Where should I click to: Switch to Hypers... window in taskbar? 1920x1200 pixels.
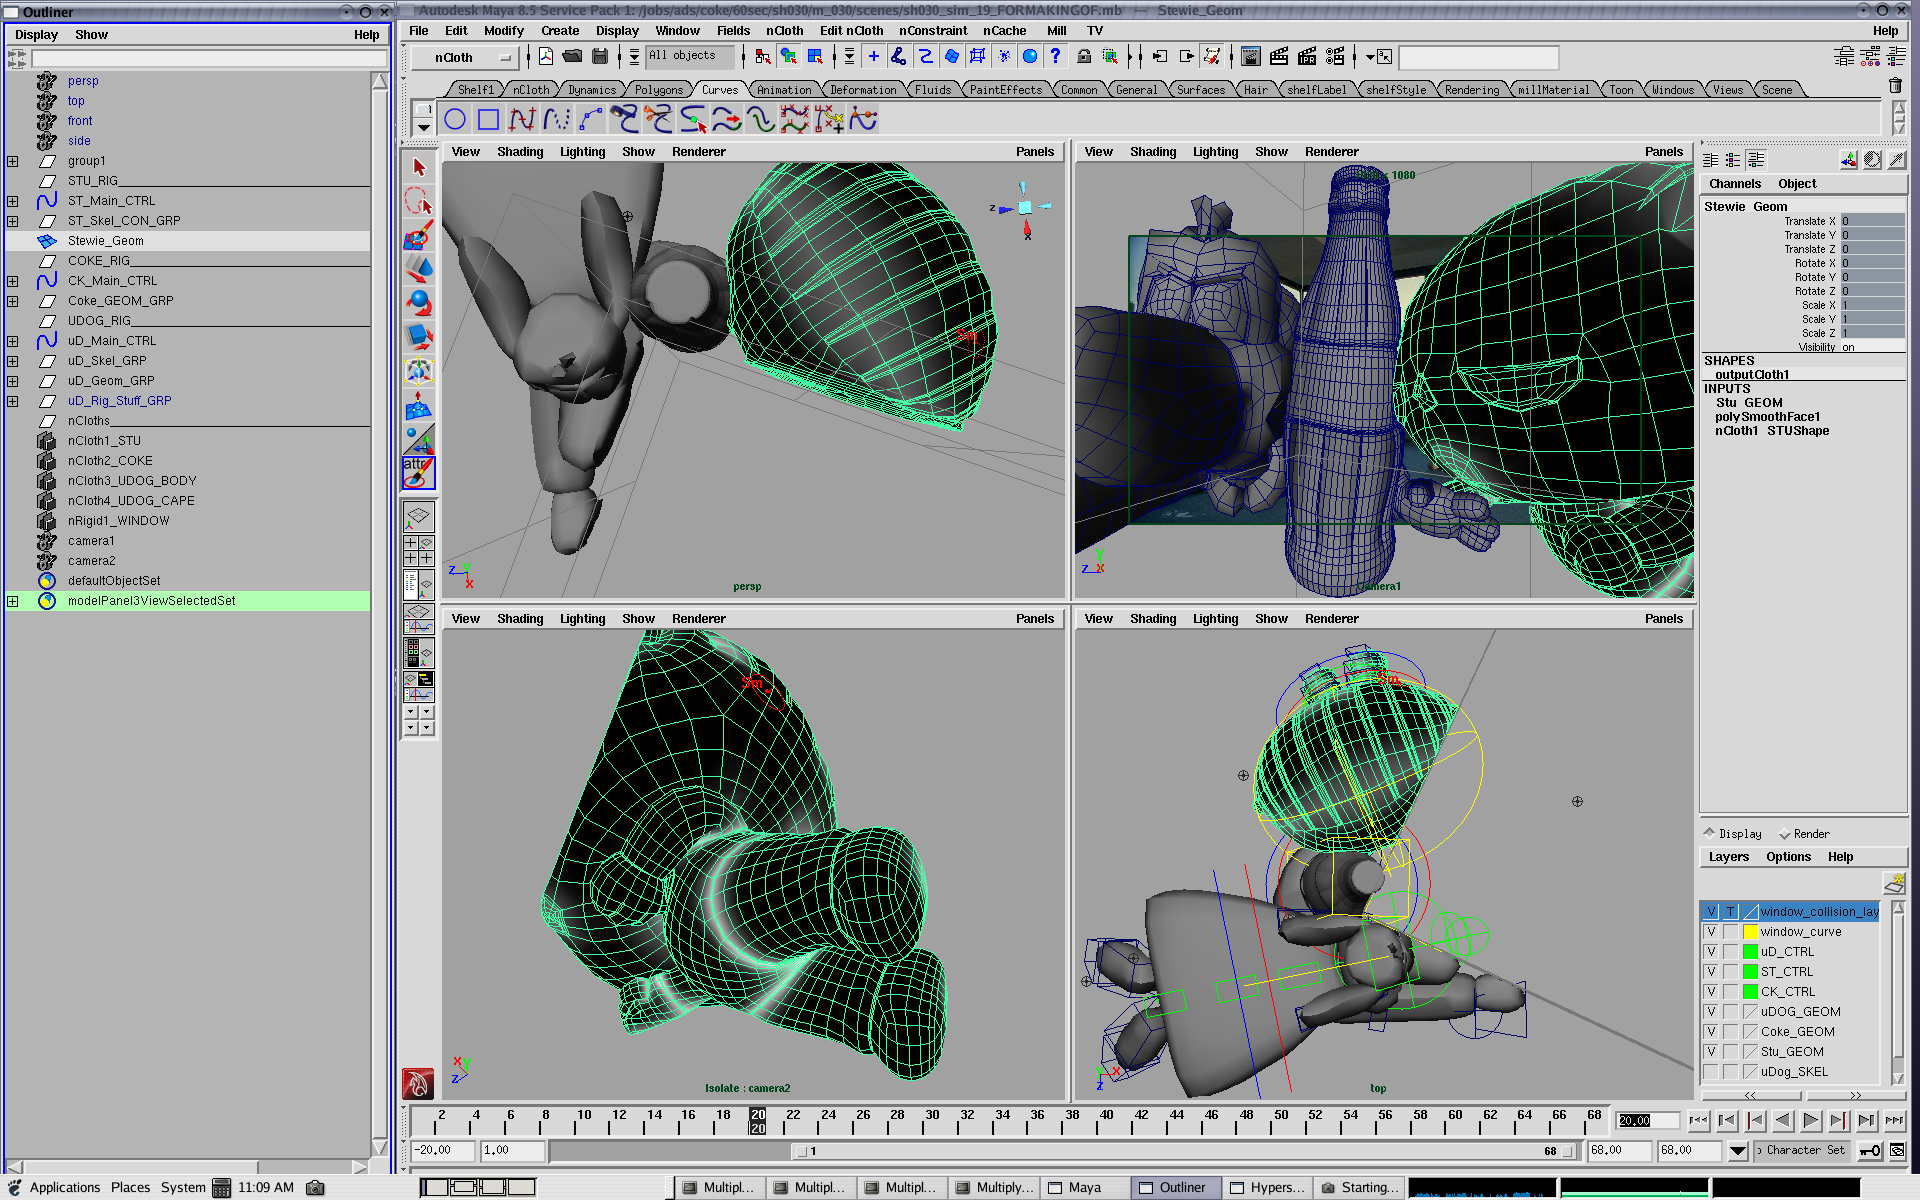pos(1266,1188)
